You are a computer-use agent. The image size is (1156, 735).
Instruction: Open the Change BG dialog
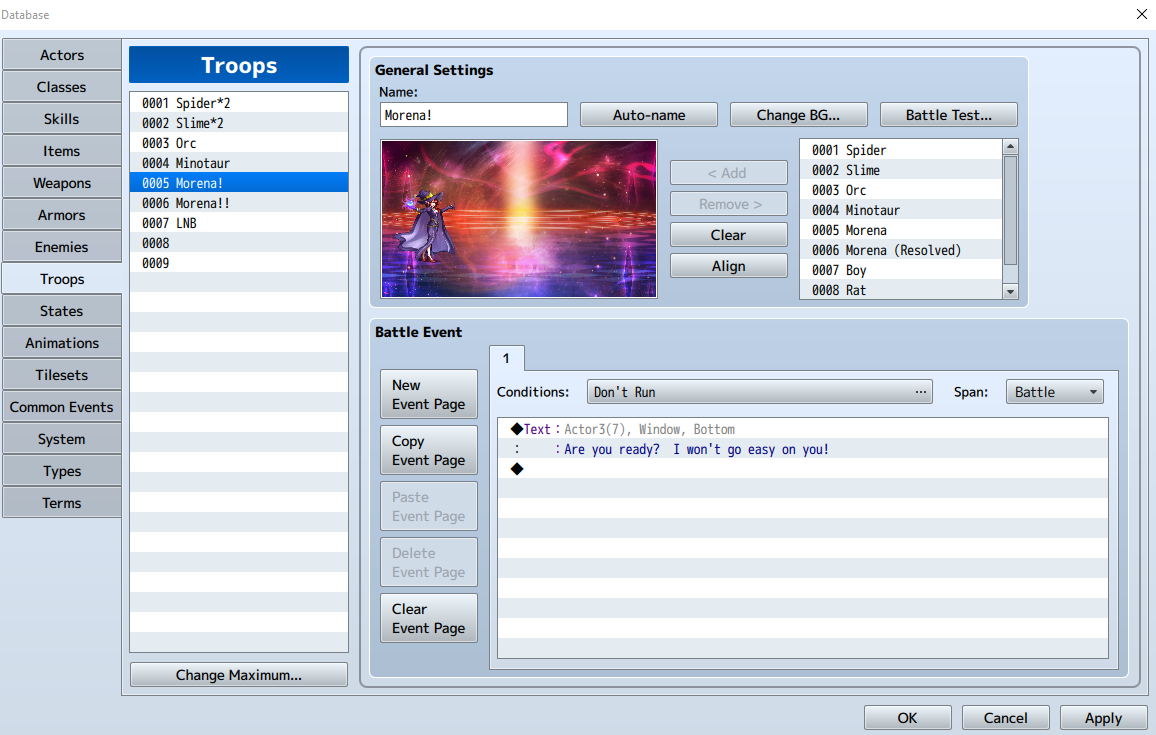[798, 114]
